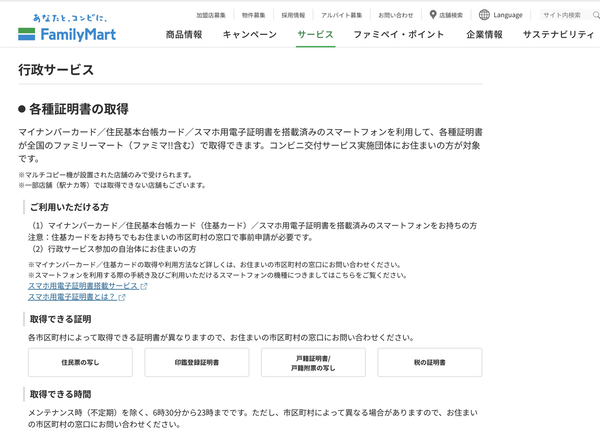This screenshot has width=600, height=442.
Task: Open the ファミペイ・ポイント menu
Action: (x=399, y=34)
